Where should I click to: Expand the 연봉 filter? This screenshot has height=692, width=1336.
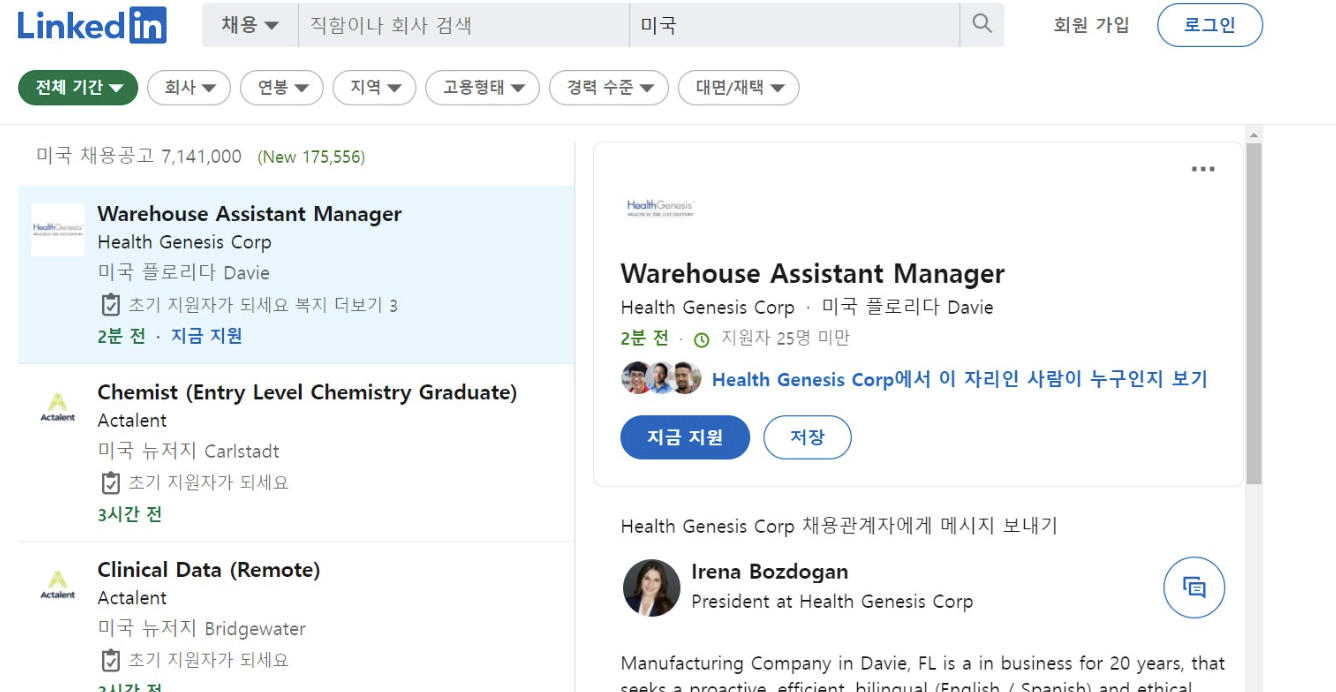(282, 88)
